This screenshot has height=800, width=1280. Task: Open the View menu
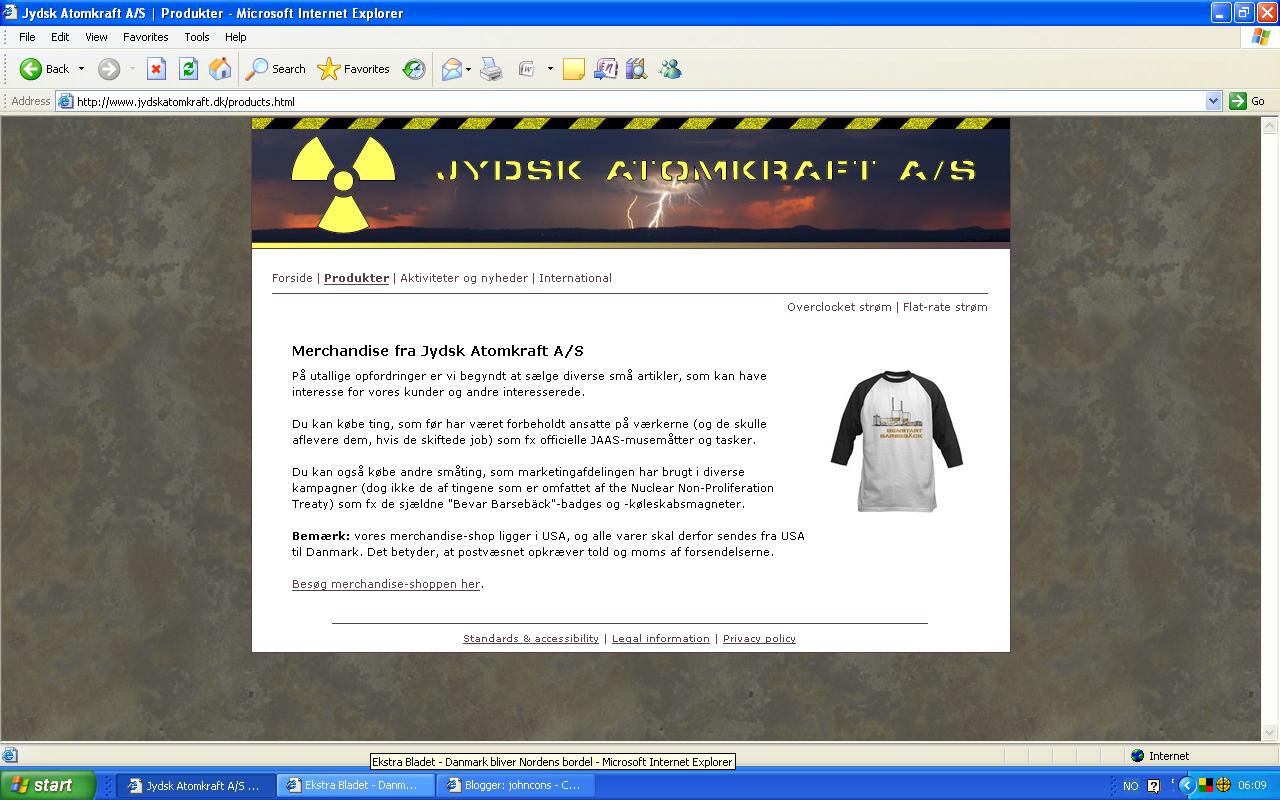[x=96, y=37]
